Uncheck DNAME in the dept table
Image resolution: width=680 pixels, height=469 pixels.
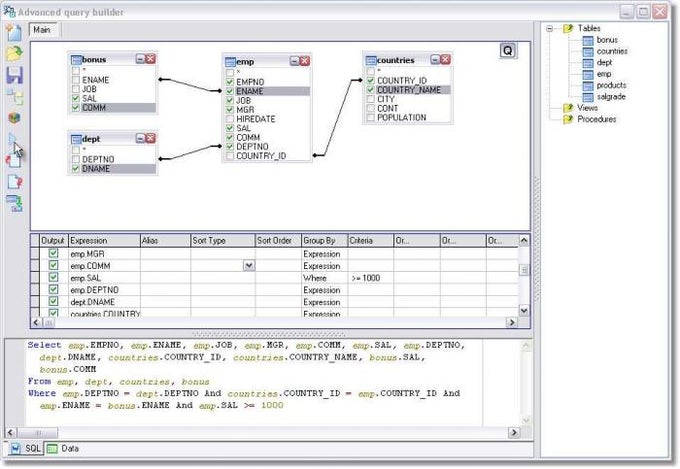tap(76, 168)
